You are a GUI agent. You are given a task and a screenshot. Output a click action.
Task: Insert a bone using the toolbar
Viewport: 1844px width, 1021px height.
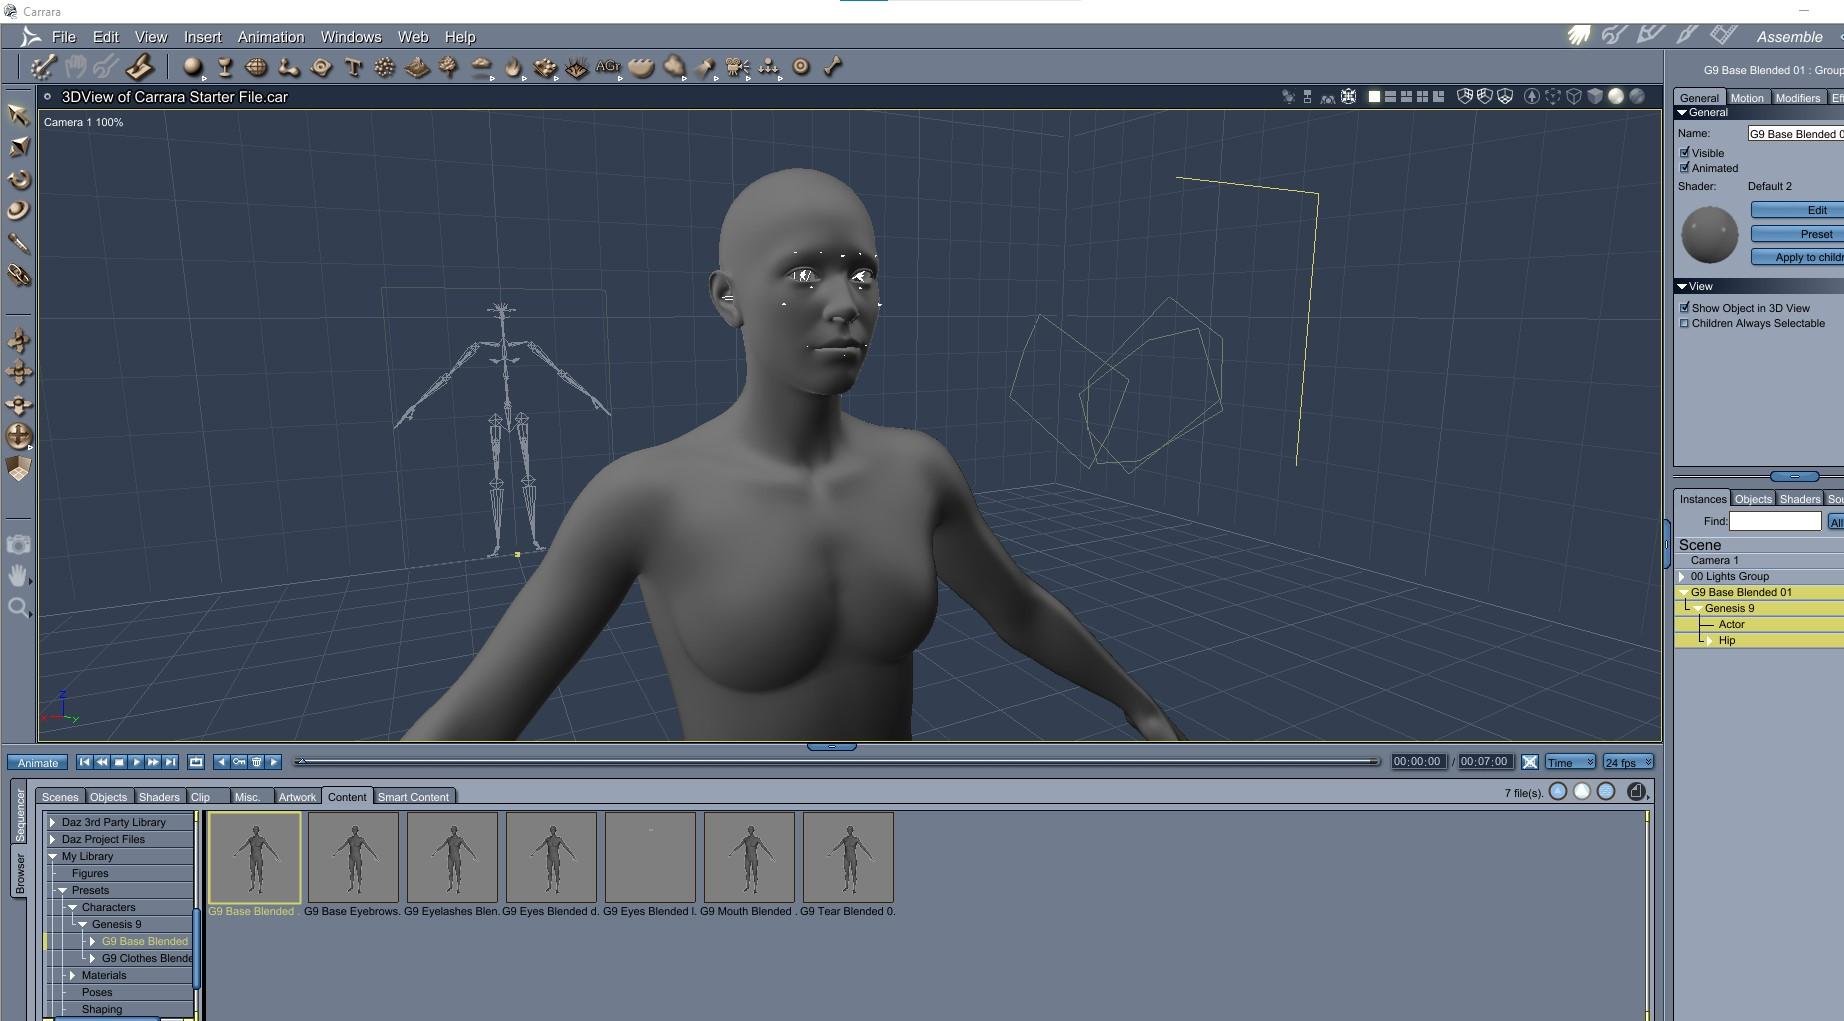(x=833, y=67)
